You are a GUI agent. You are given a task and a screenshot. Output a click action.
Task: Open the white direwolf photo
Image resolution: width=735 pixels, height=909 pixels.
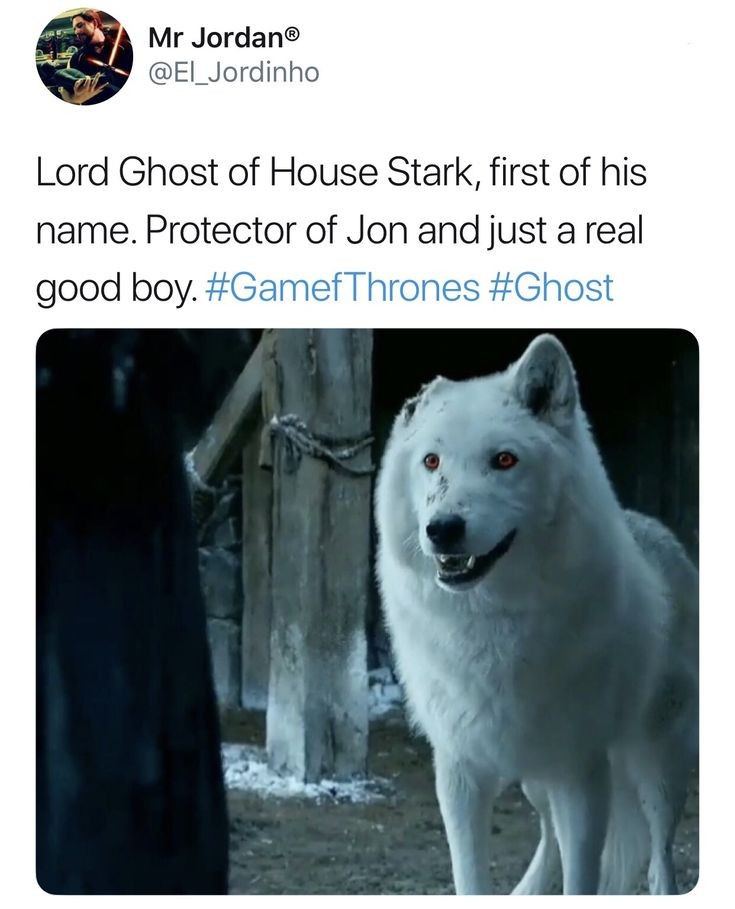pos(367,610)
